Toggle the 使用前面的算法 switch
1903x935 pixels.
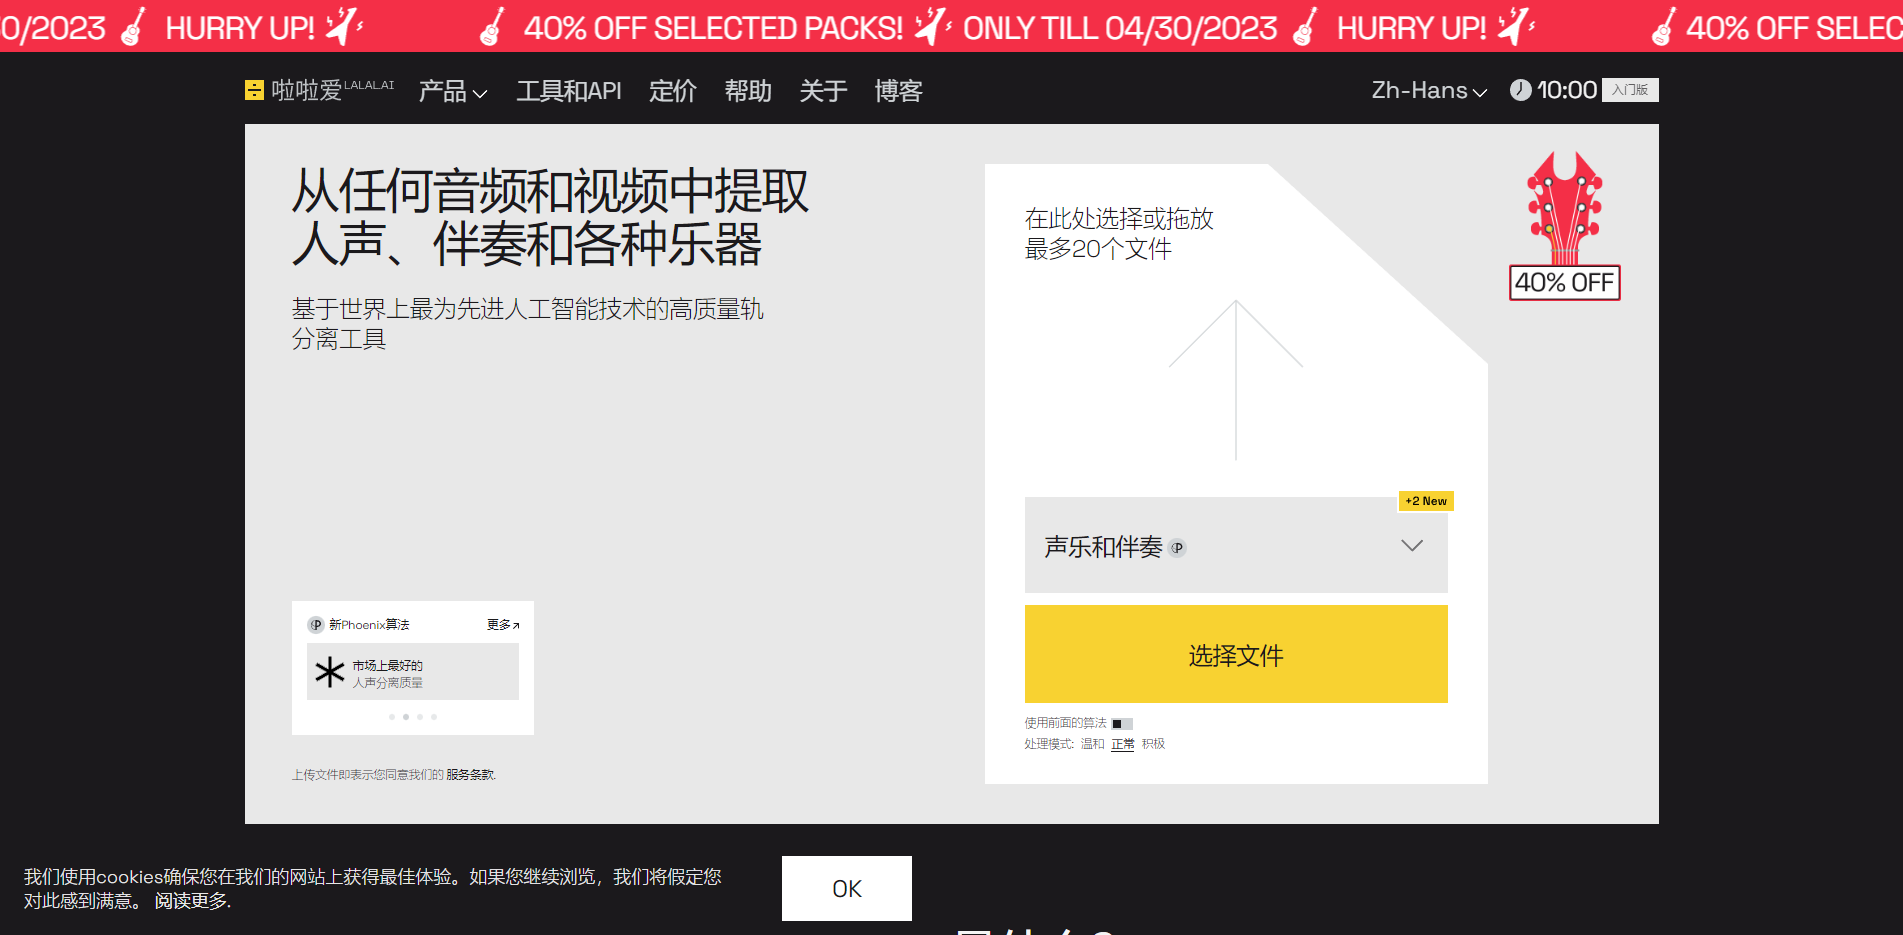[x=1122, y=724]
